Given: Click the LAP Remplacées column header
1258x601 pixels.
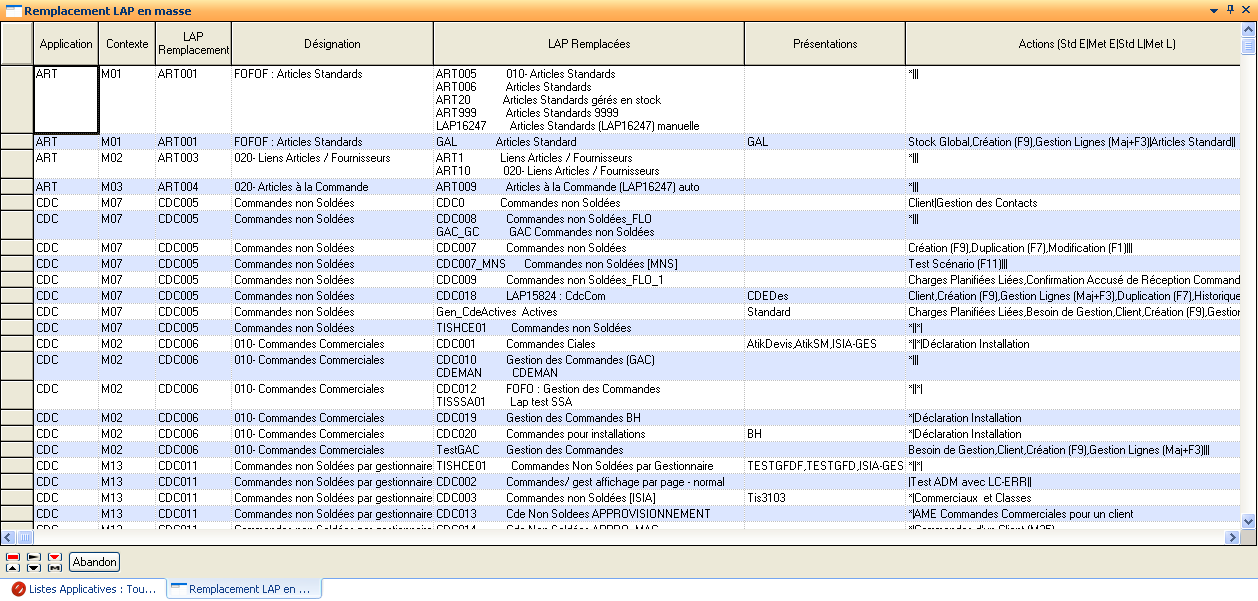Looking at the screenshot, I should pos(588,44).
